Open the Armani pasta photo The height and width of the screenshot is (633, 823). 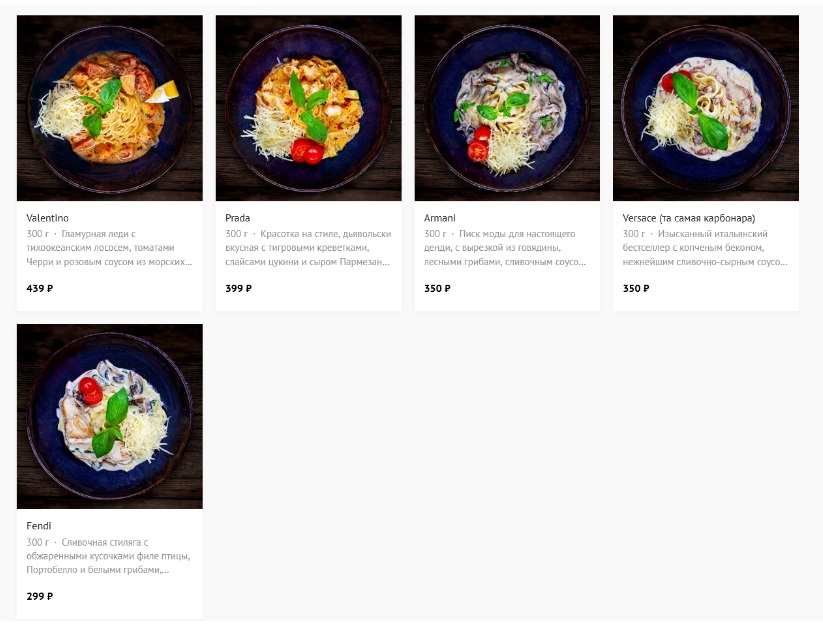(x=507, y=108)
